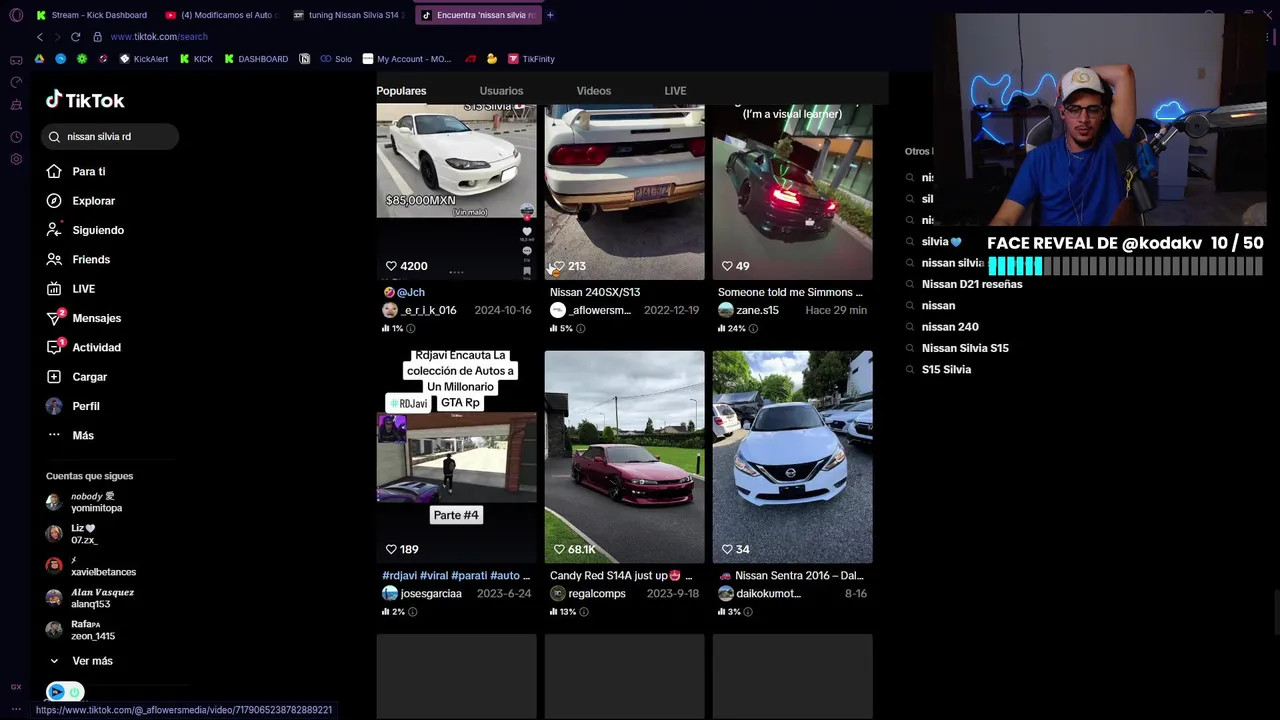Open GX Corner gamepad icon in sidebar

tap(16, 60)
